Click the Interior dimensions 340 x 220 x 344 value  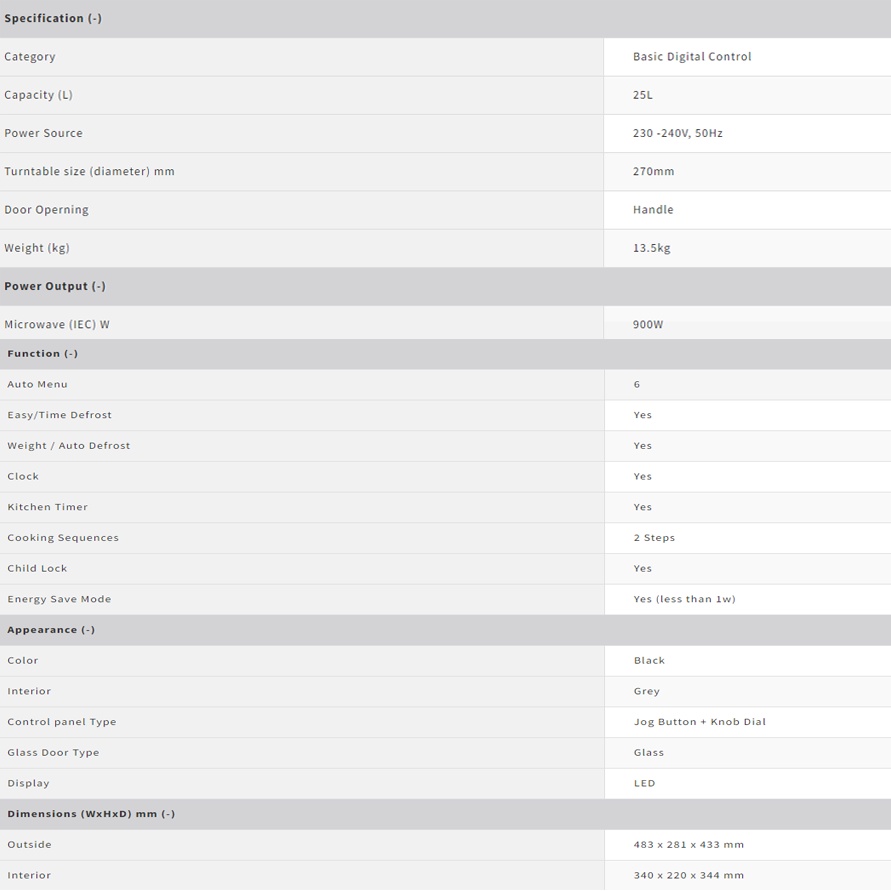[x=688, y=875]
